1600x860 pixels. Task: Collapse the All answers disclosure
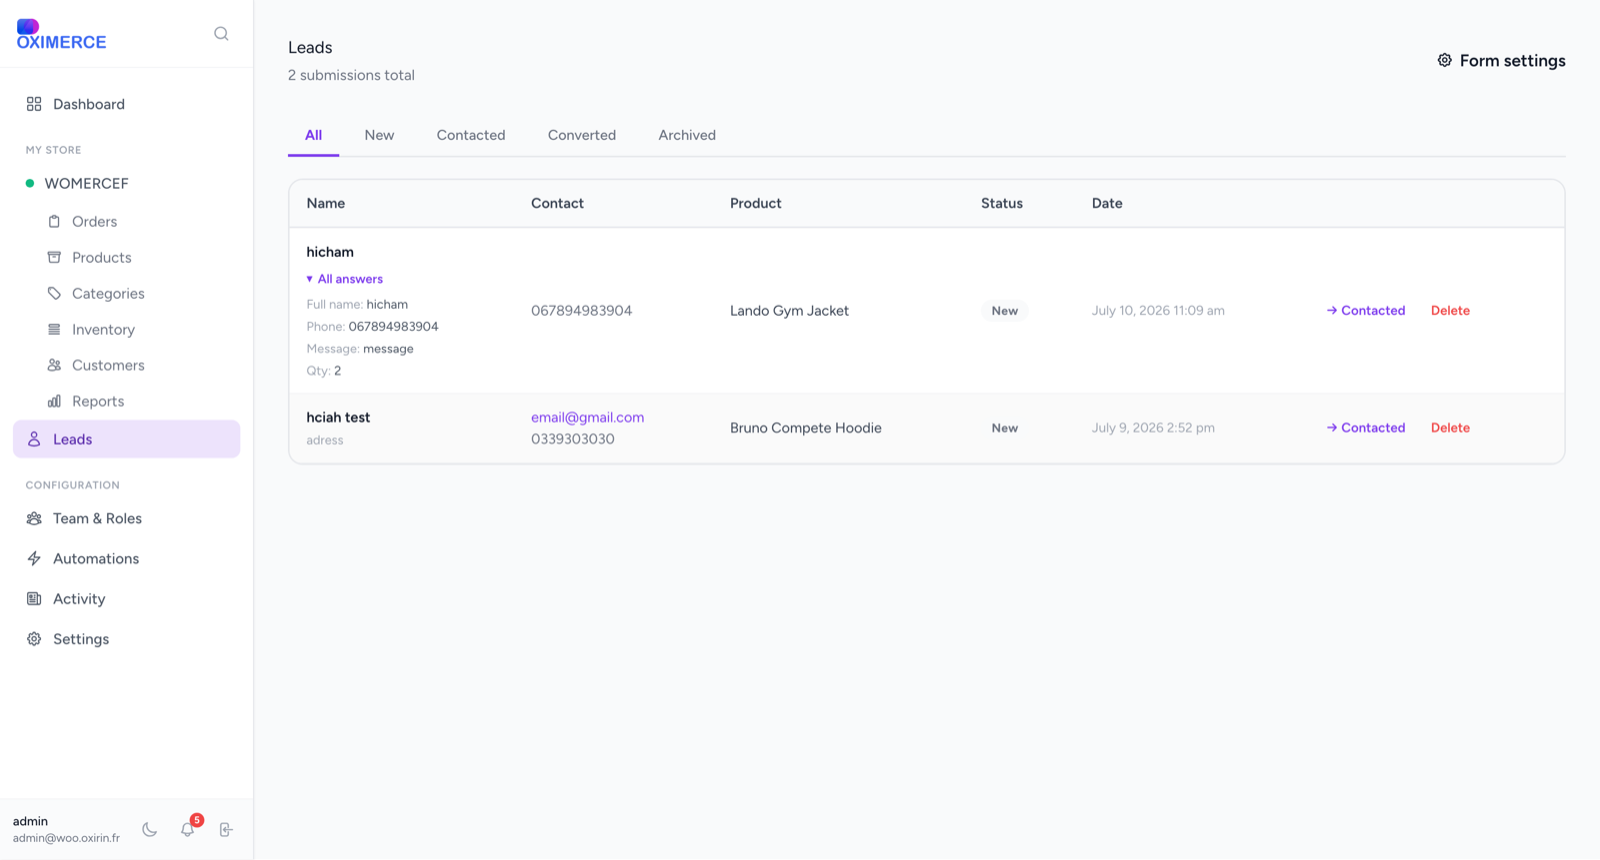click(345, 279)
